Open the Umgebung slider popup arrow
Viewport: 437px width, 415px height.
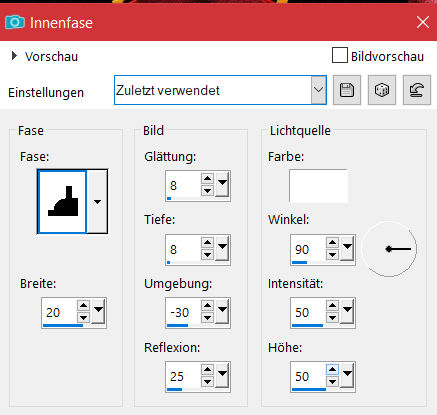(222, 311)
